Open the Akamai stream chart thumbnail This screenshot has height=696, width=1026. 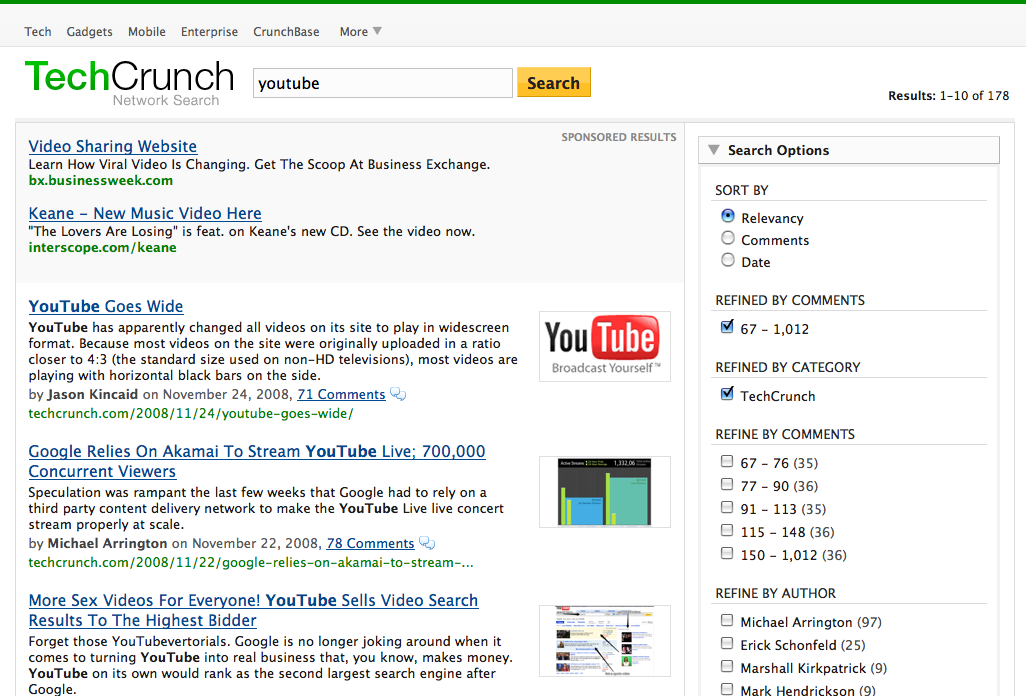coord(604,491)
